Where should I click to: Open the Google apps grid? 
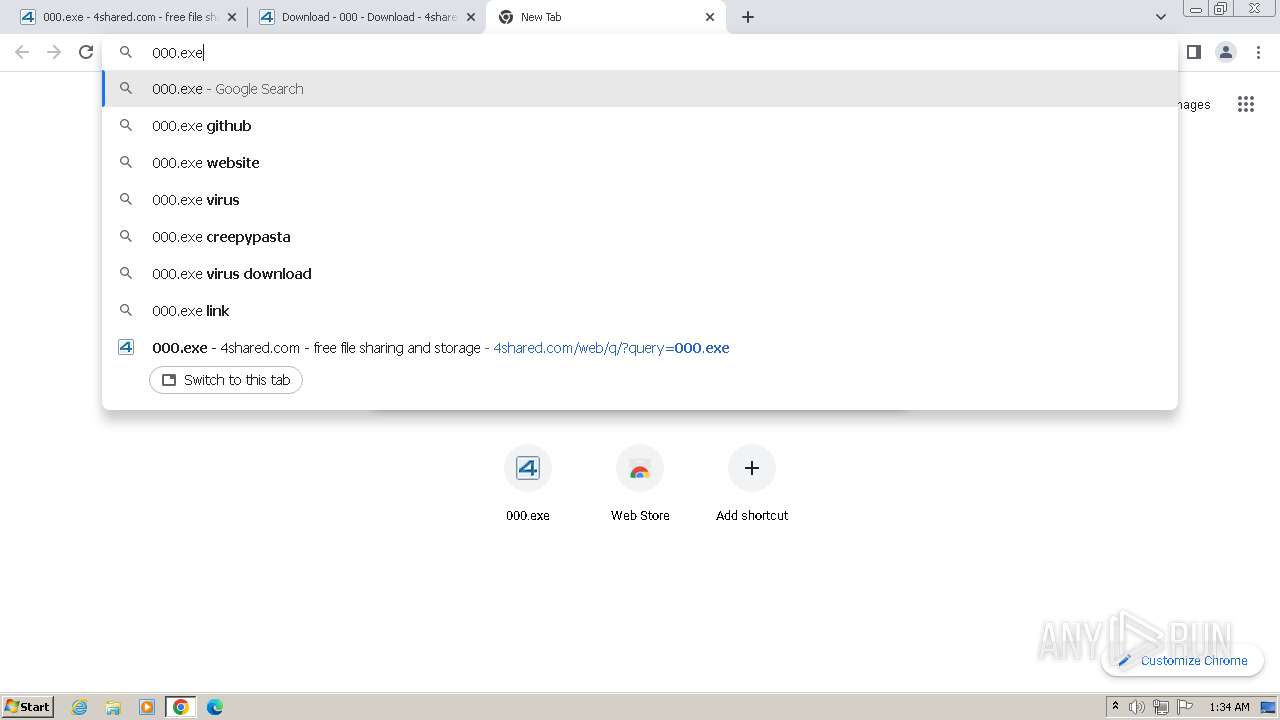1245,104
